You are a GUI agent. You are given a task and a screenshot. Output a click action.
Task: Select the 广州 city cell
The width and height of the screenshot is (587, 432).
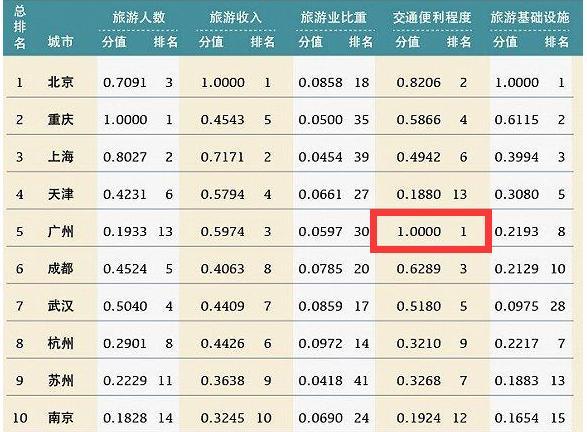[x=60, y=231]
